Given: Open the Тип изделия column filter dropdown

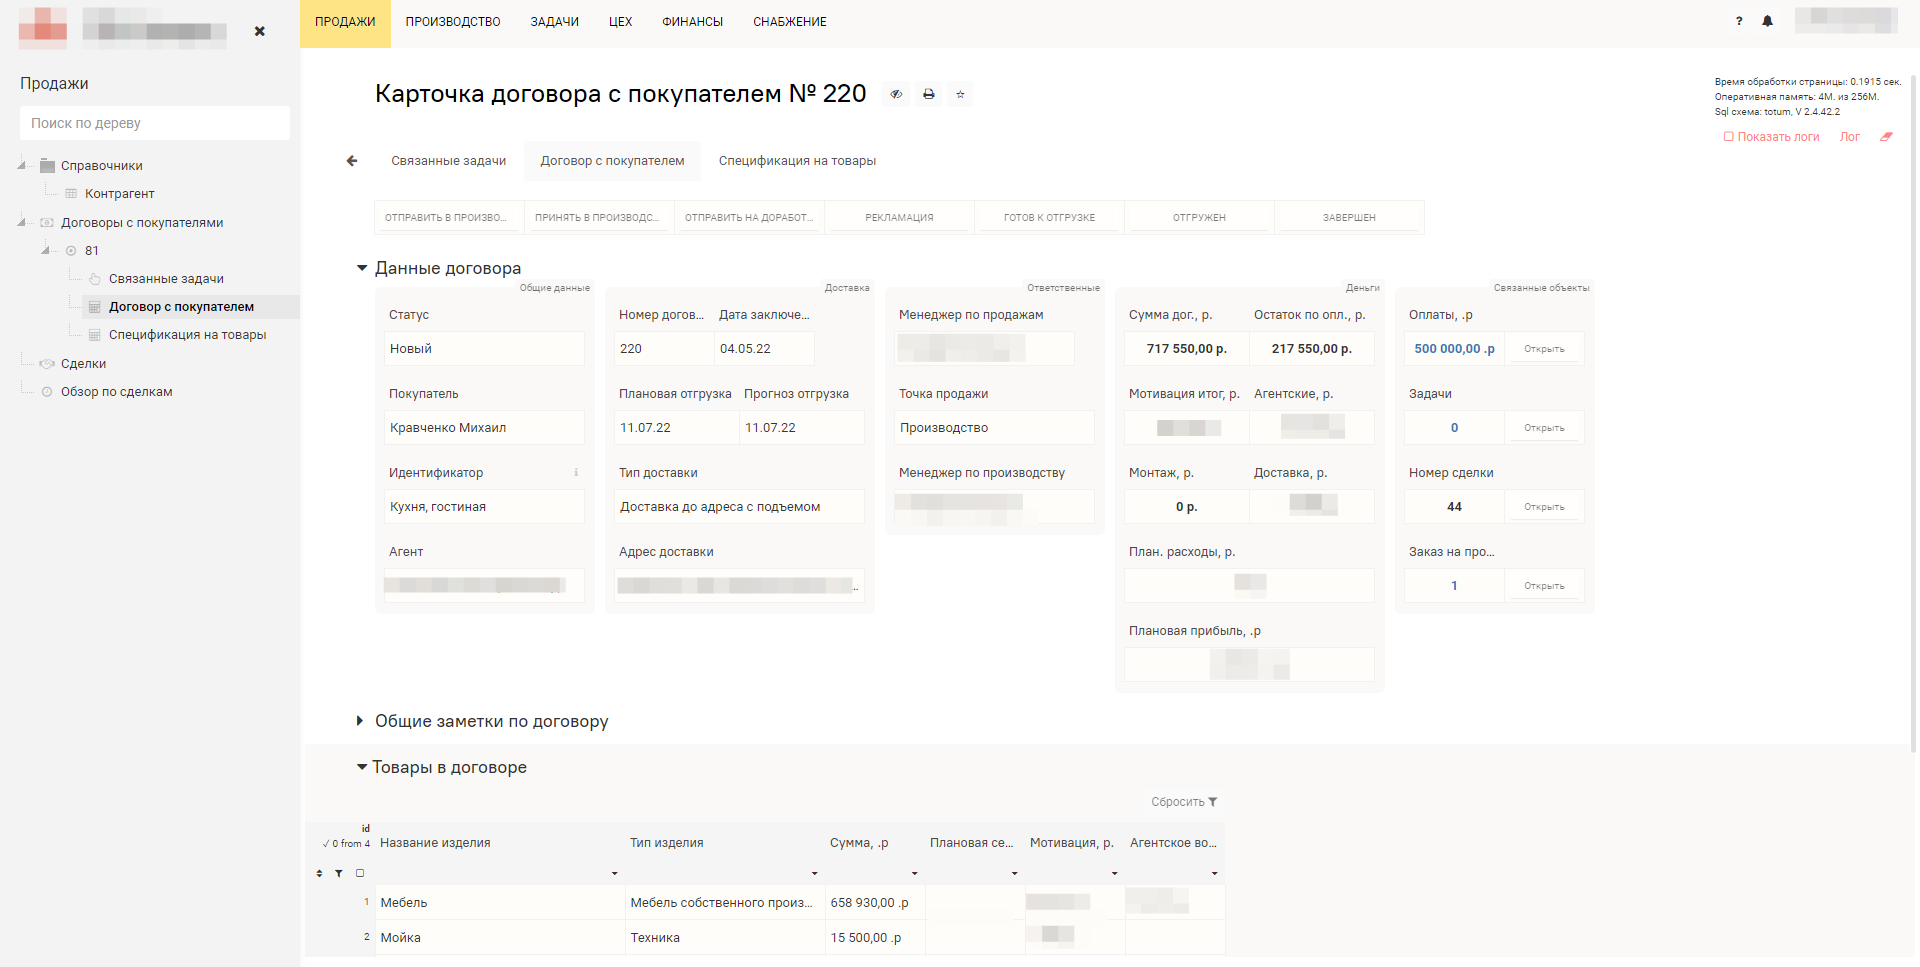Looking at the screenshot, I should pyautogui.click(x=814, y=874).
